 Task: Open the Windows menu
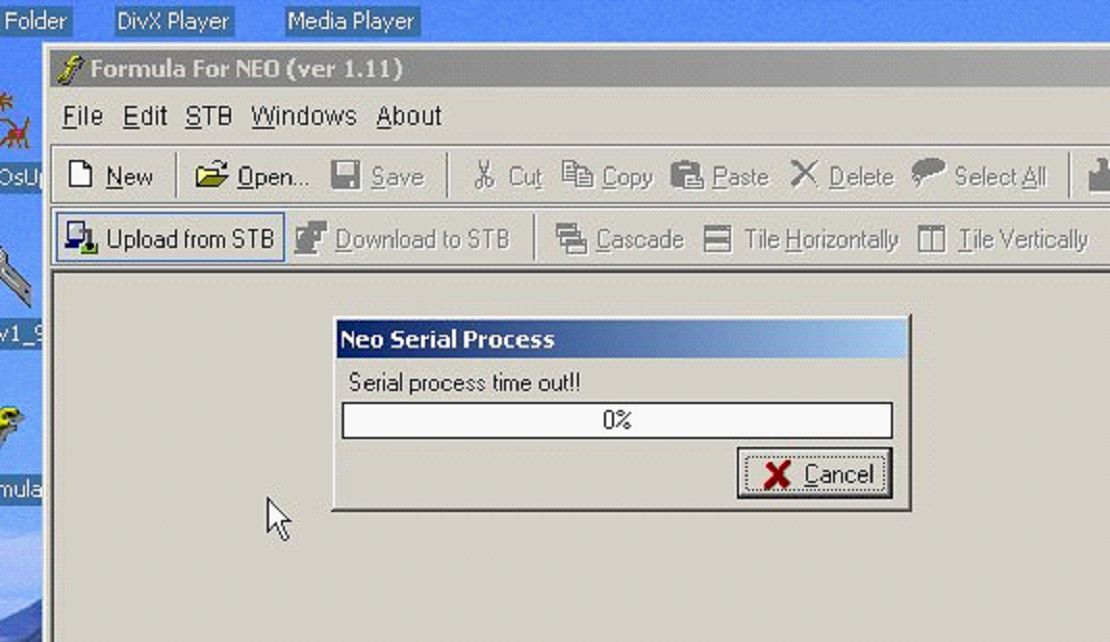pyautogui.click(x=304, y=116)
